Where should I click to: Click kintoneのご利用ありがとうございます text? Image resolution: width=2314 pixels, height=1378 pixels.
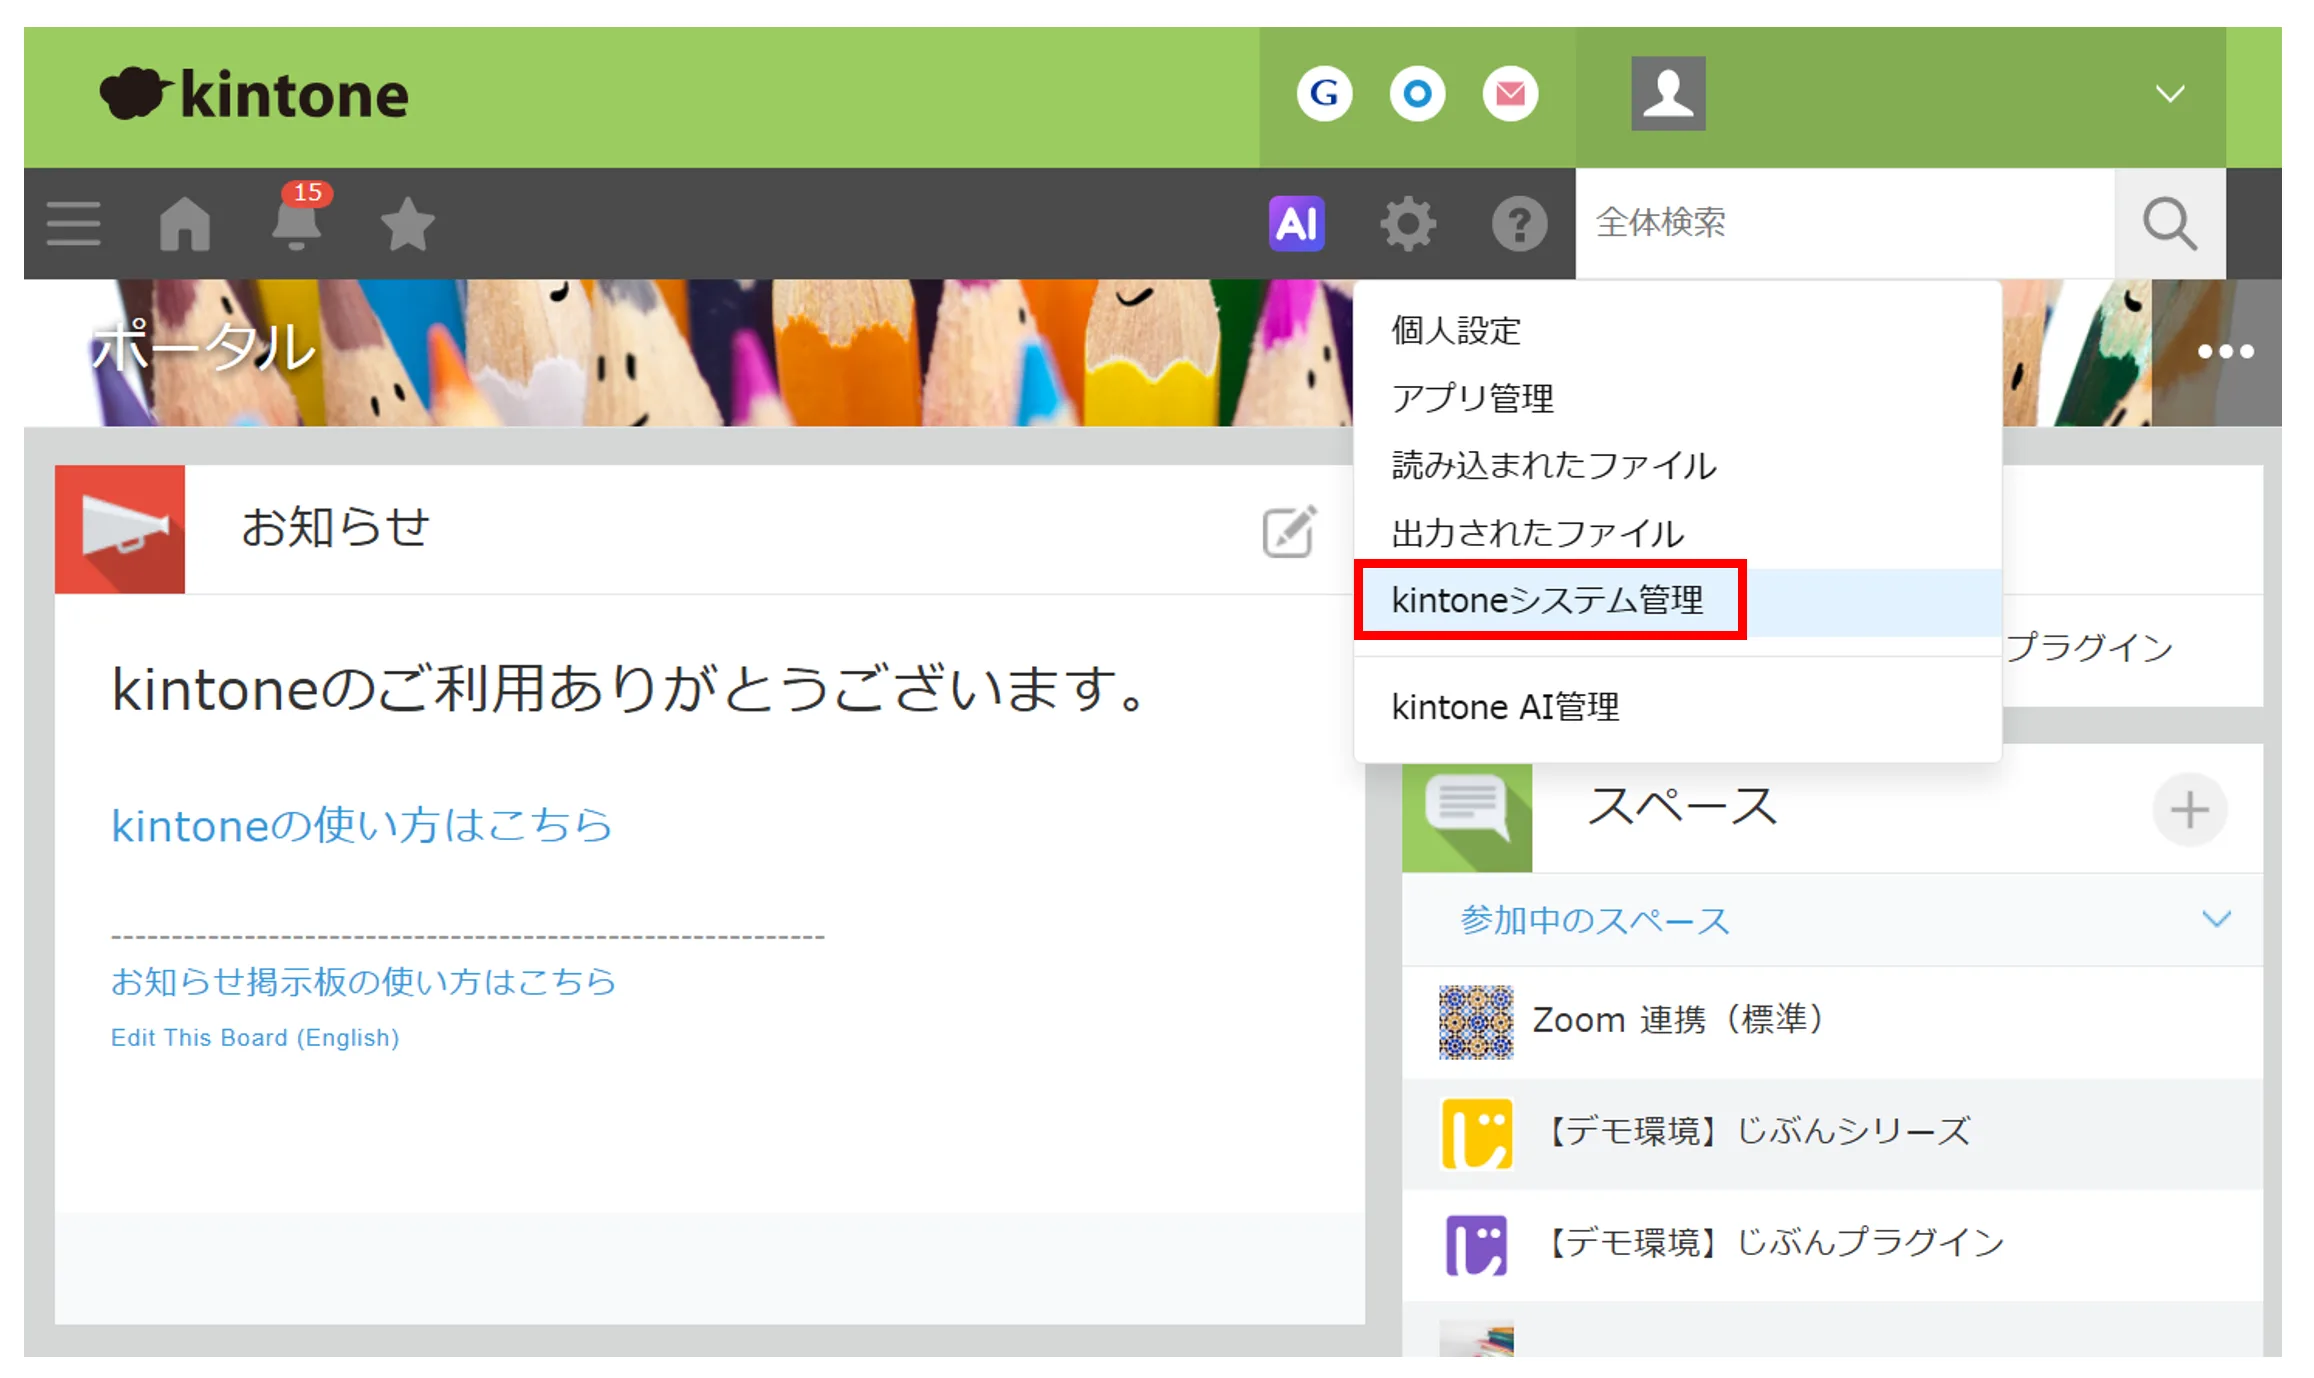tap(632, 689)
